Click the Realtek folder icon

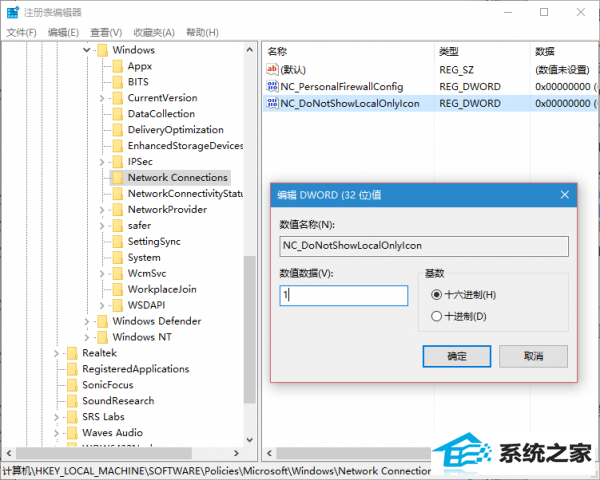click(x=72, y=353)
